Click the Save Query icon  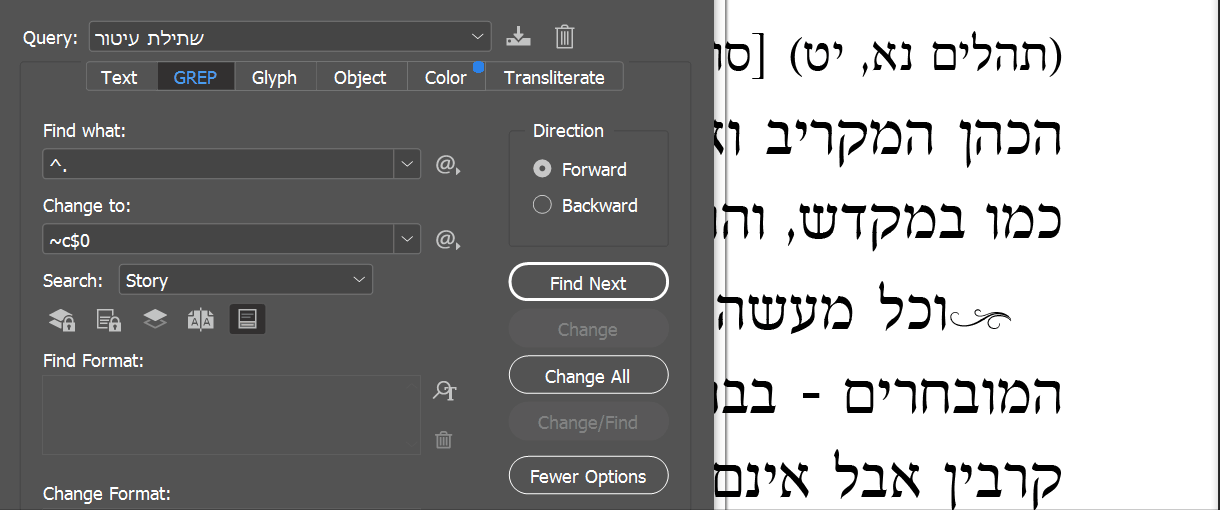tap(518, 38)
